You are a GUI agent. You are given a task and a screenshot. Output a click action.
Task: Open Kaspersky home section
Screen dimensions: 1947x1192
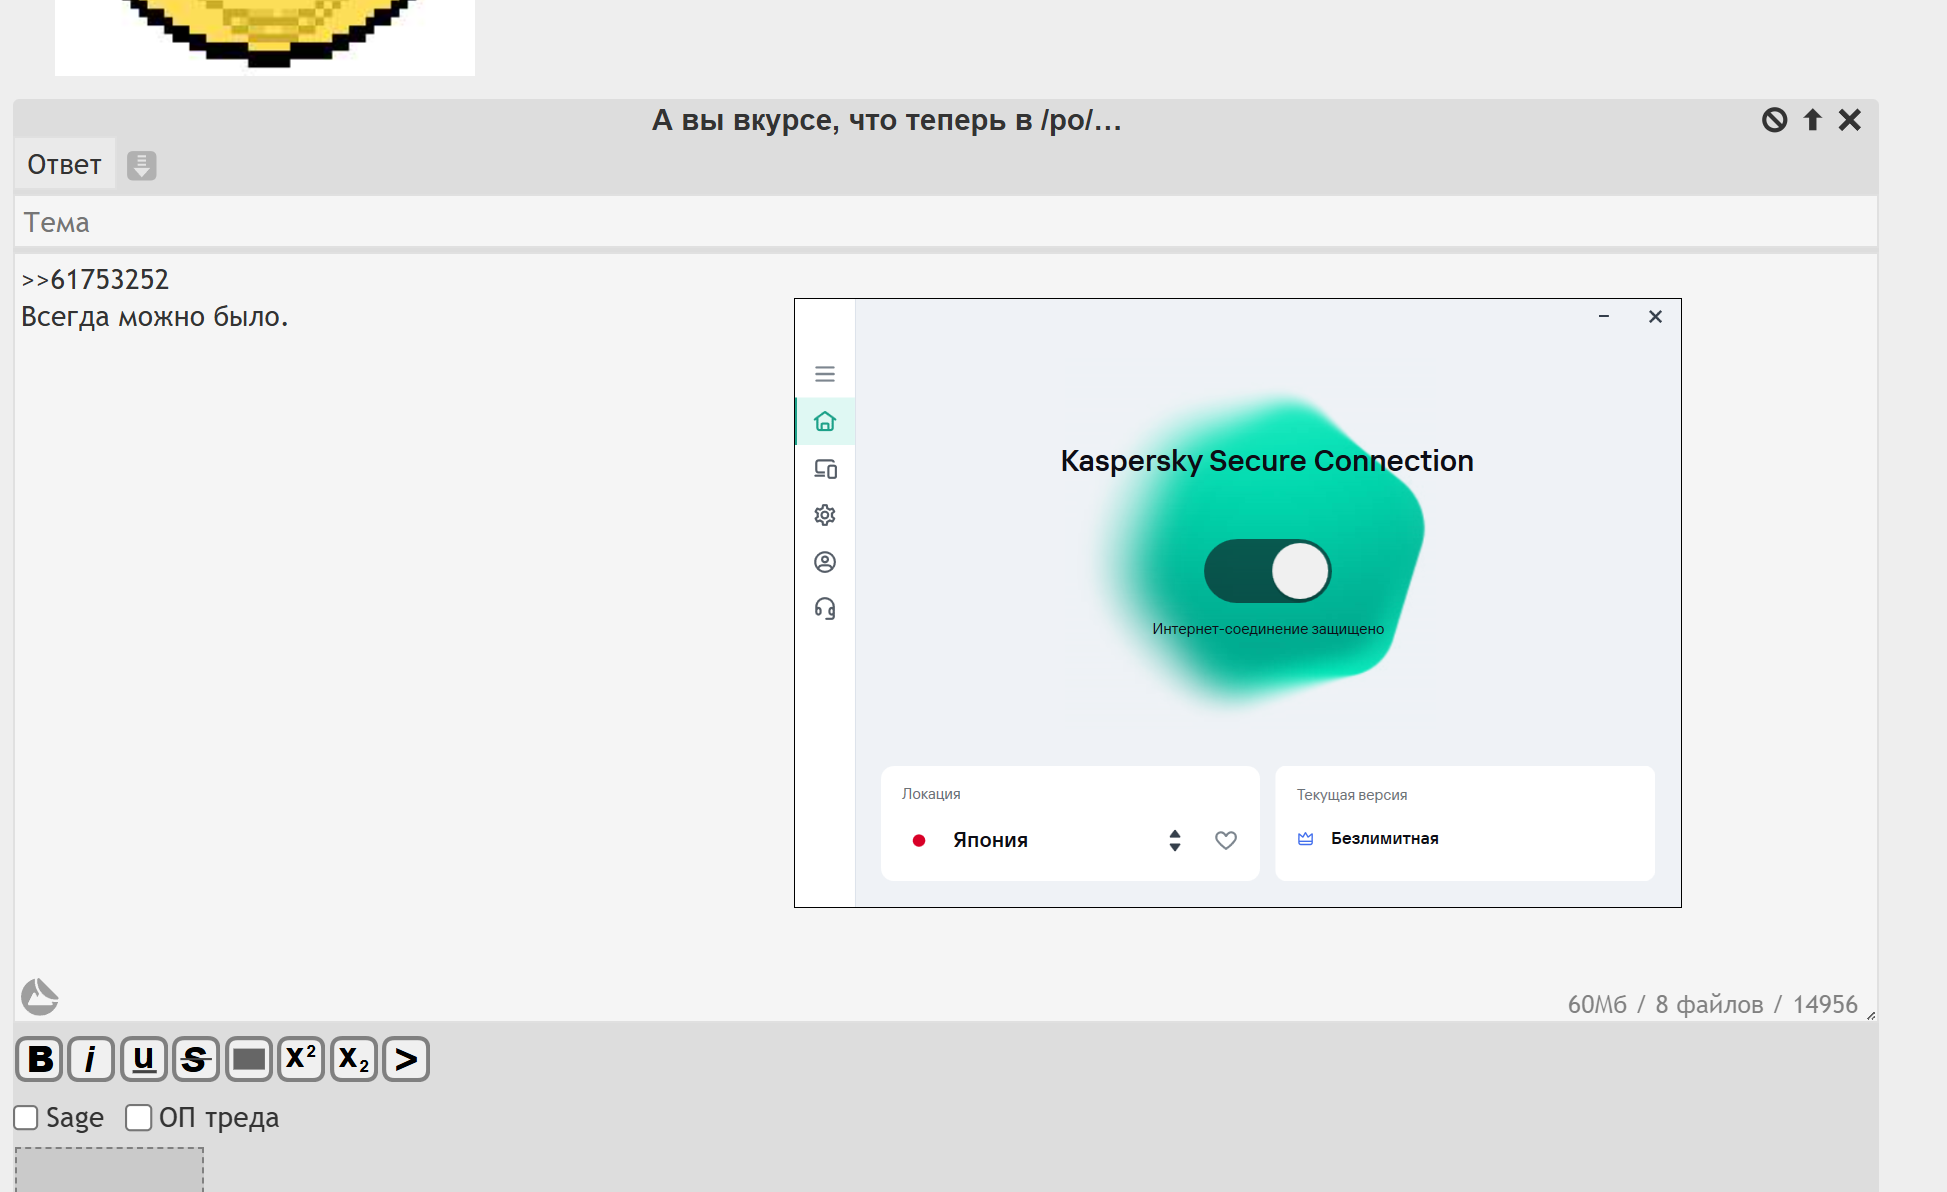(x=825, y=421)
